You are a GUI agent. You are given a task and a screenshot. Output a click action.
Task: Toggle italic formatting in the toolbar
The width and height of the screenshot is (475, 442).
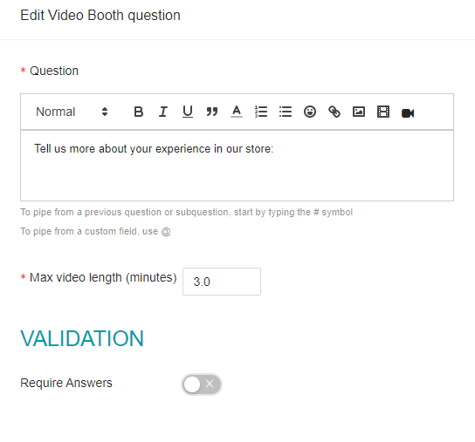click(163, 112)
